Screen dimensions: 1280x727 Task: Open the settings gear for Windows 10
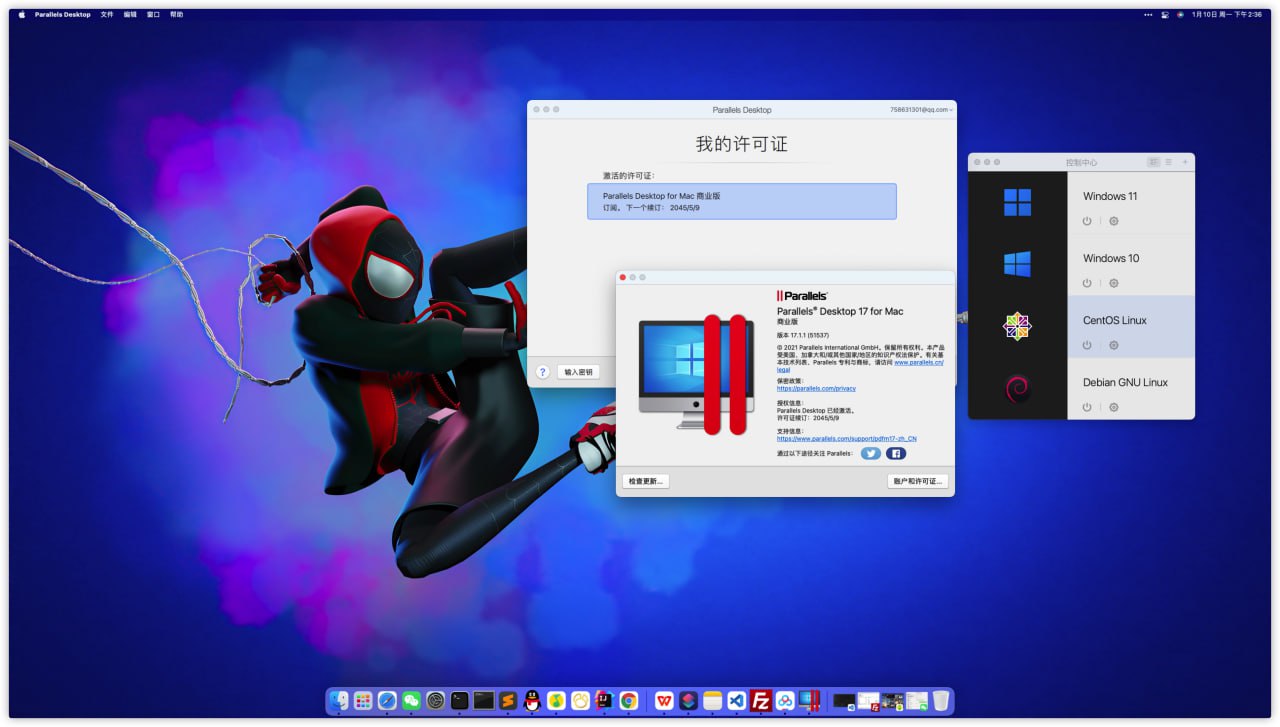coord(1113,283)
